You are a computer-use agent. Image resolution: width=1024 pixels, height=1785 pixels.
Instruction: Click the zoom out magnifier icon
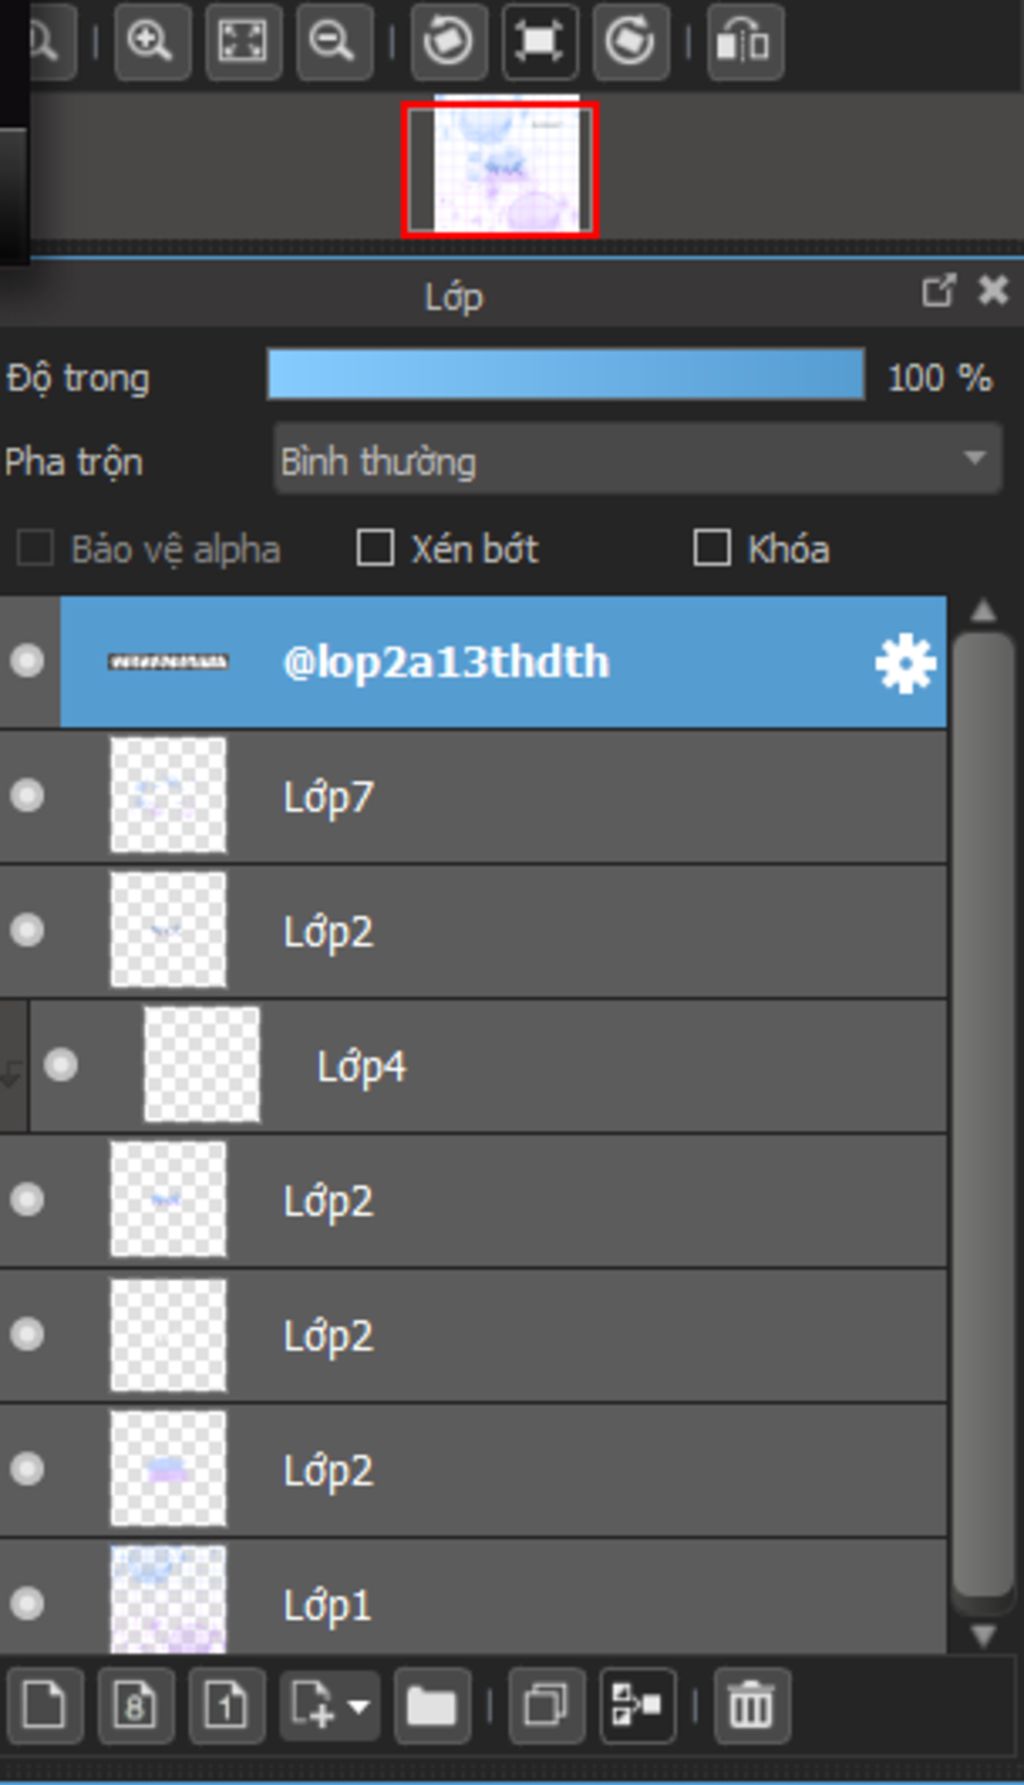tap(334, 42)
